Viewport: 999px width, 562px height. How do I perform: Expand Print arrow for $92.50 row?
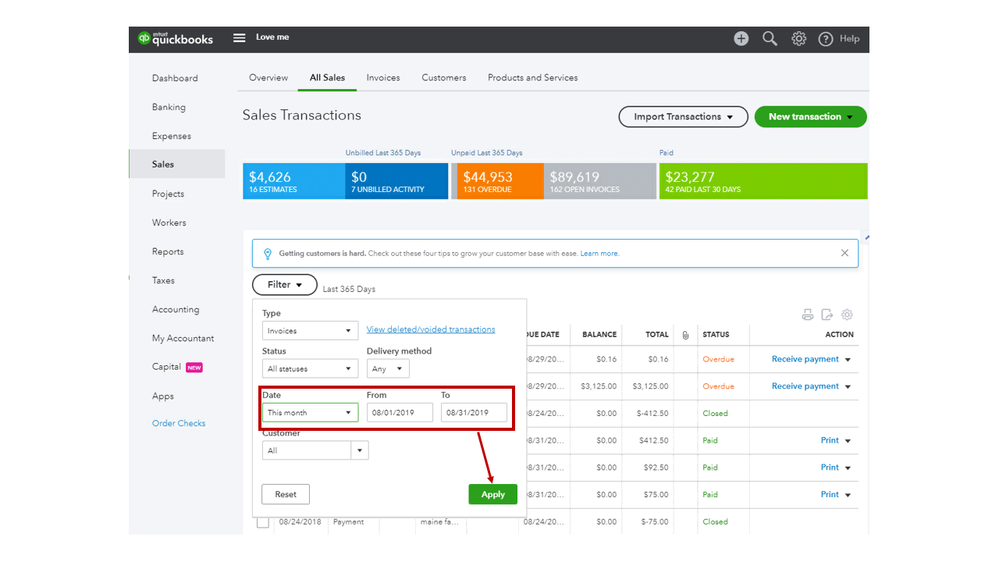point(848,468)
